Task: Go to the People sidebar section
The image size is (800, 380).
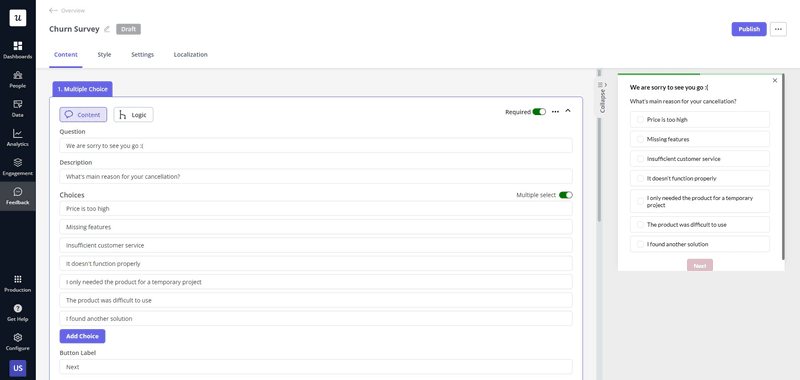Action: (18, 80)
